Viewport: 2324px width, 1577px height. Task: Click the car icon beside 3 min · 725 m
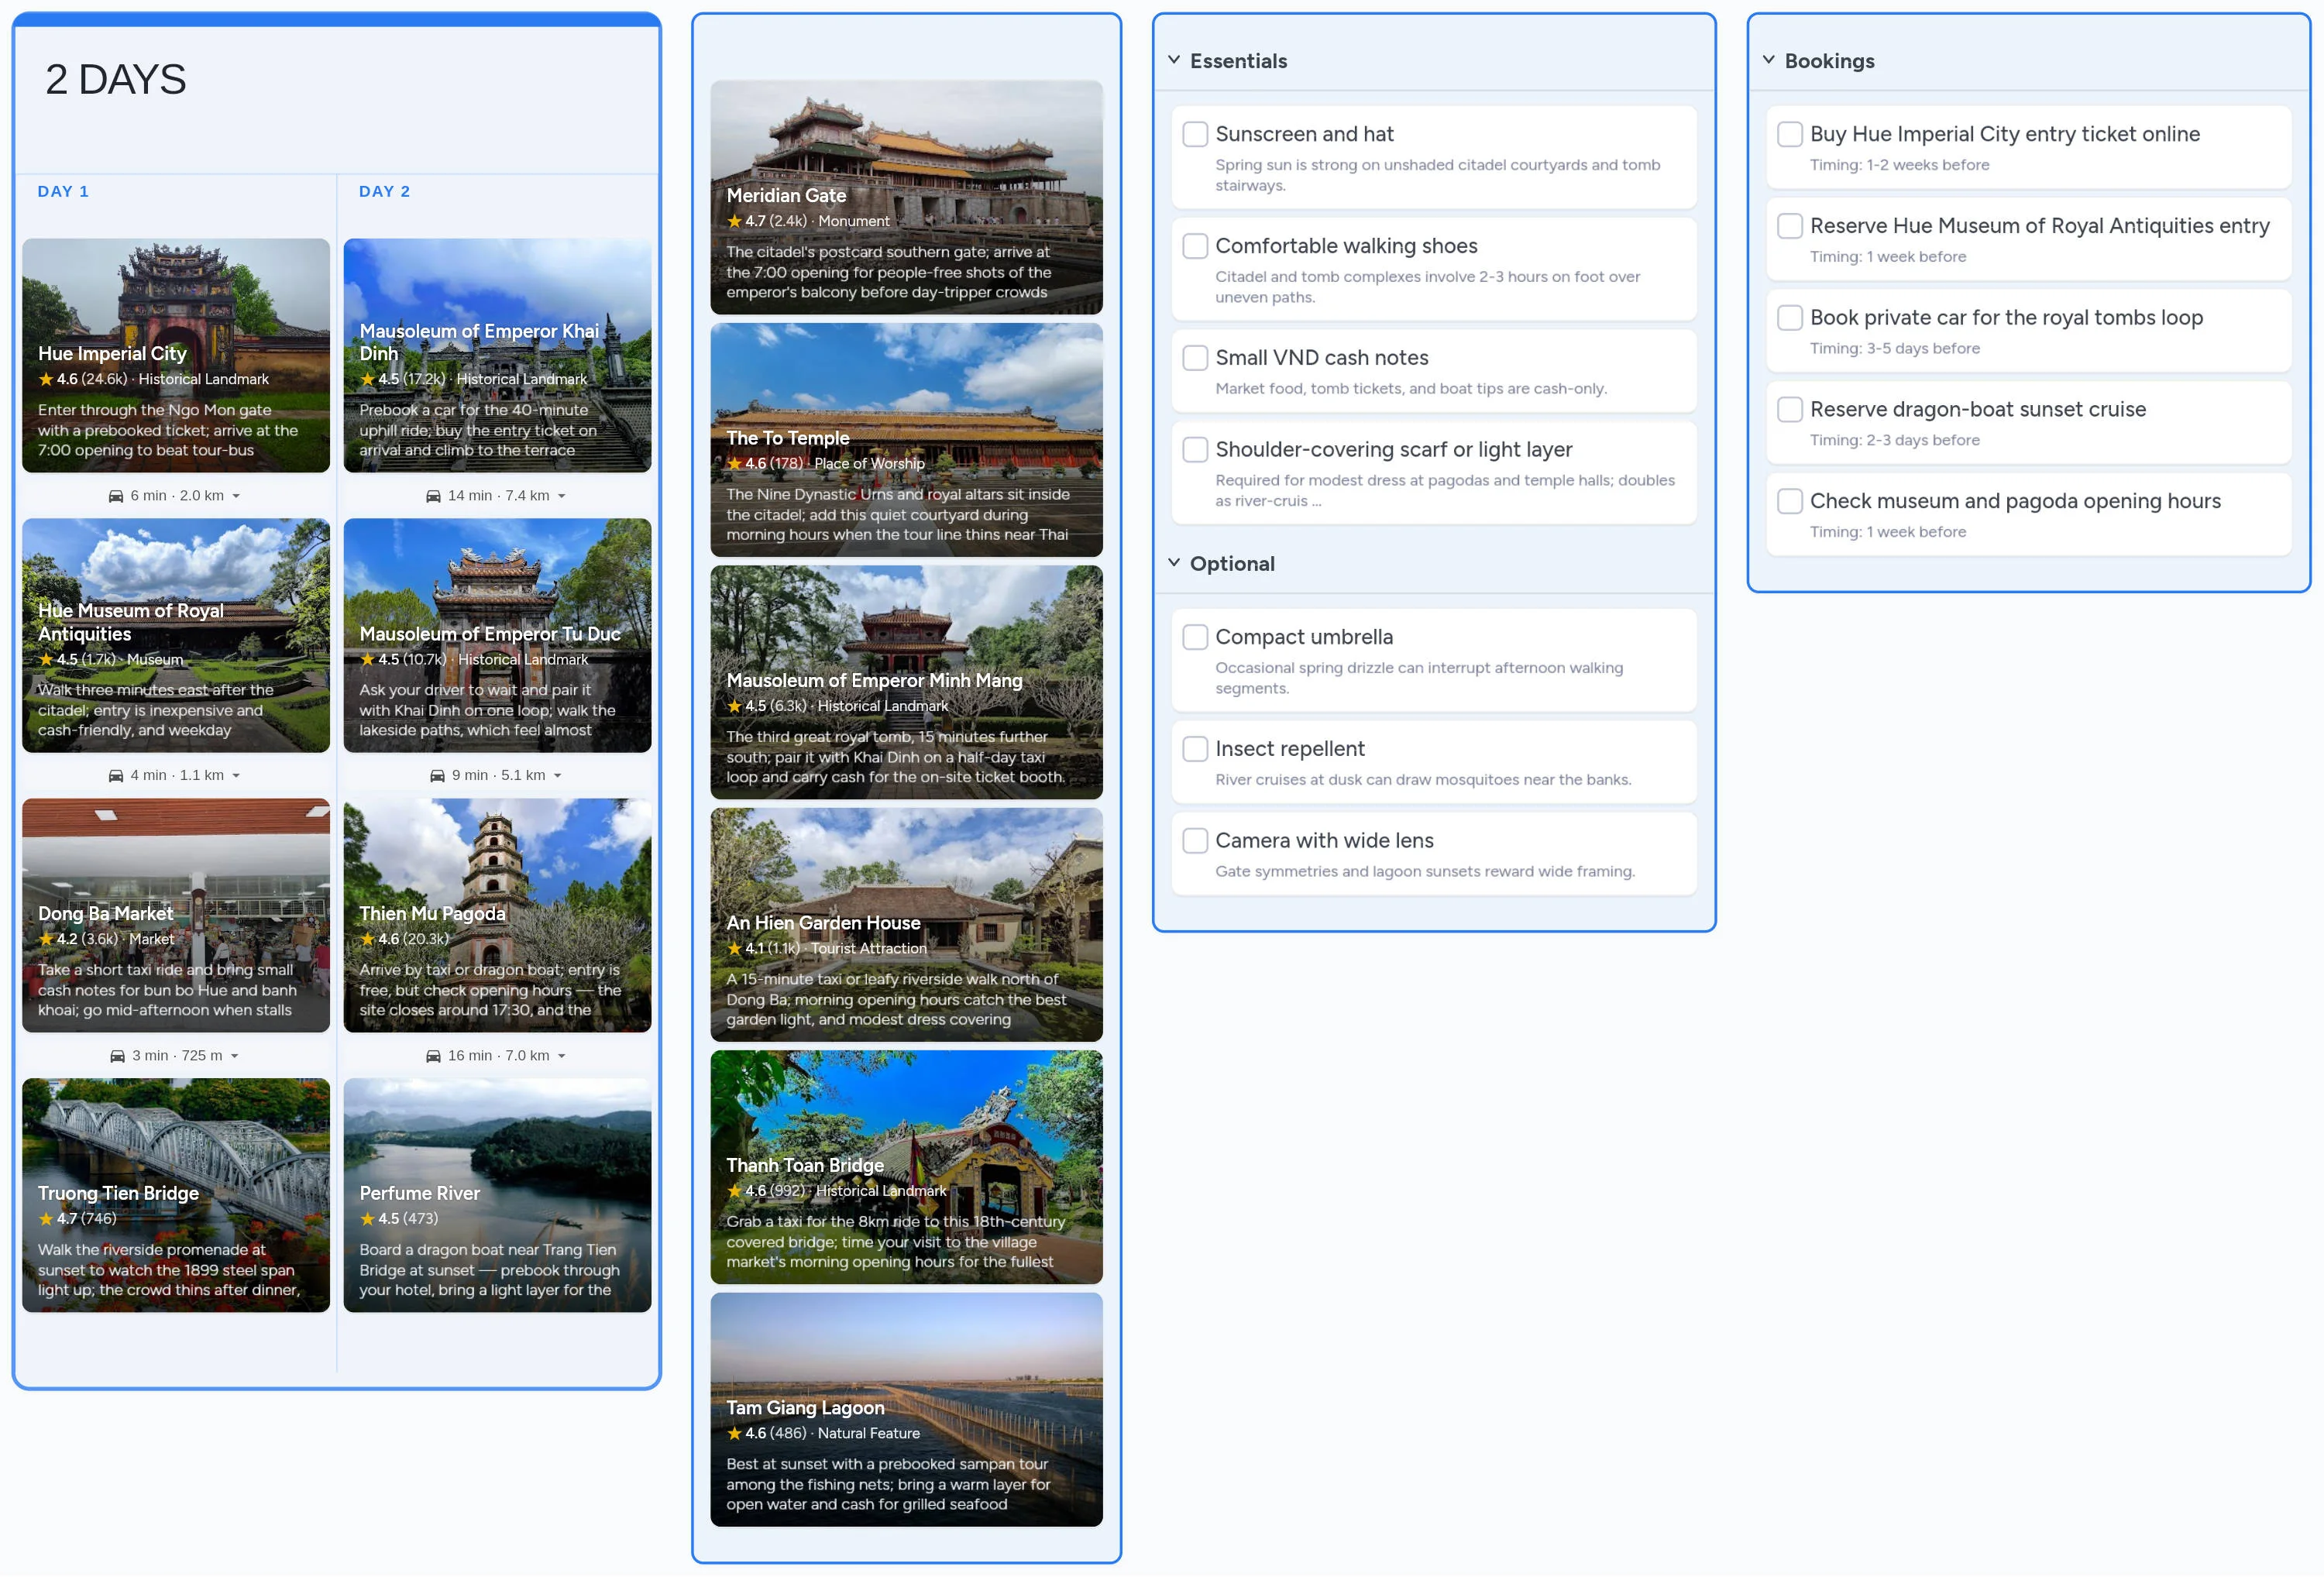[x=117, y=1056]
